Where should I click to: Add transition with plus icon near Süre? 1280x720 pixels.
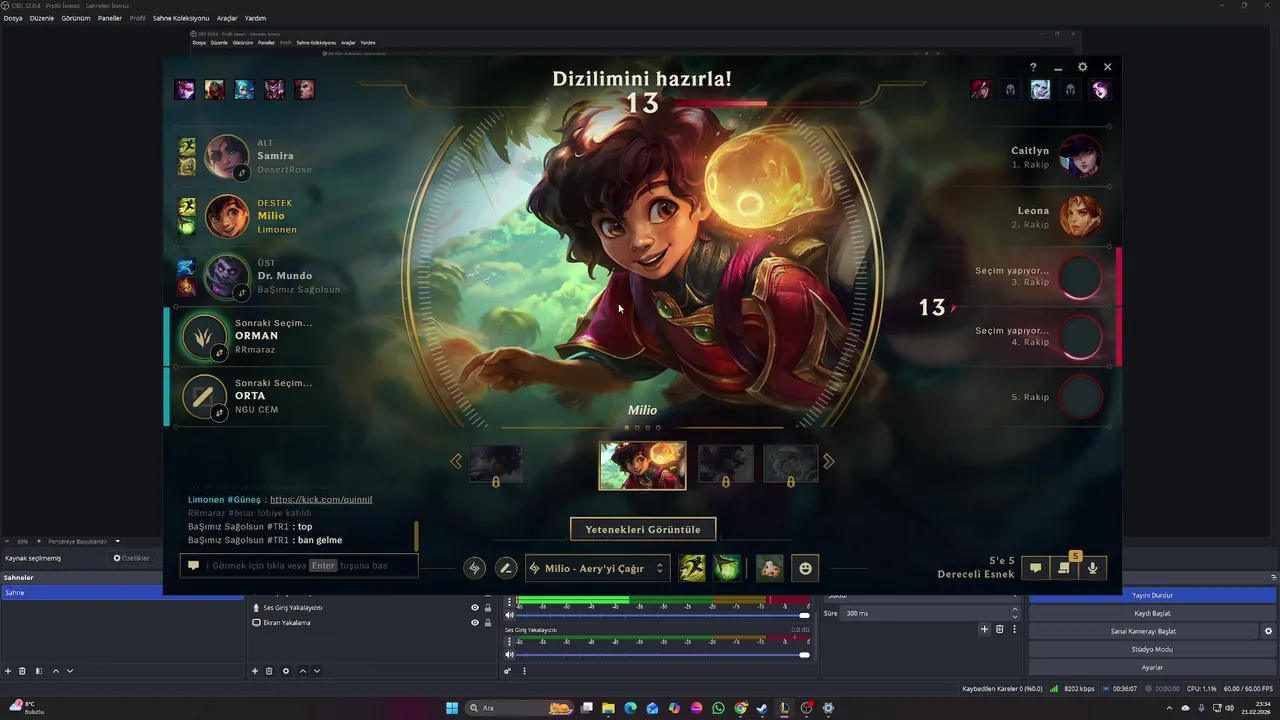pos(984,629)
